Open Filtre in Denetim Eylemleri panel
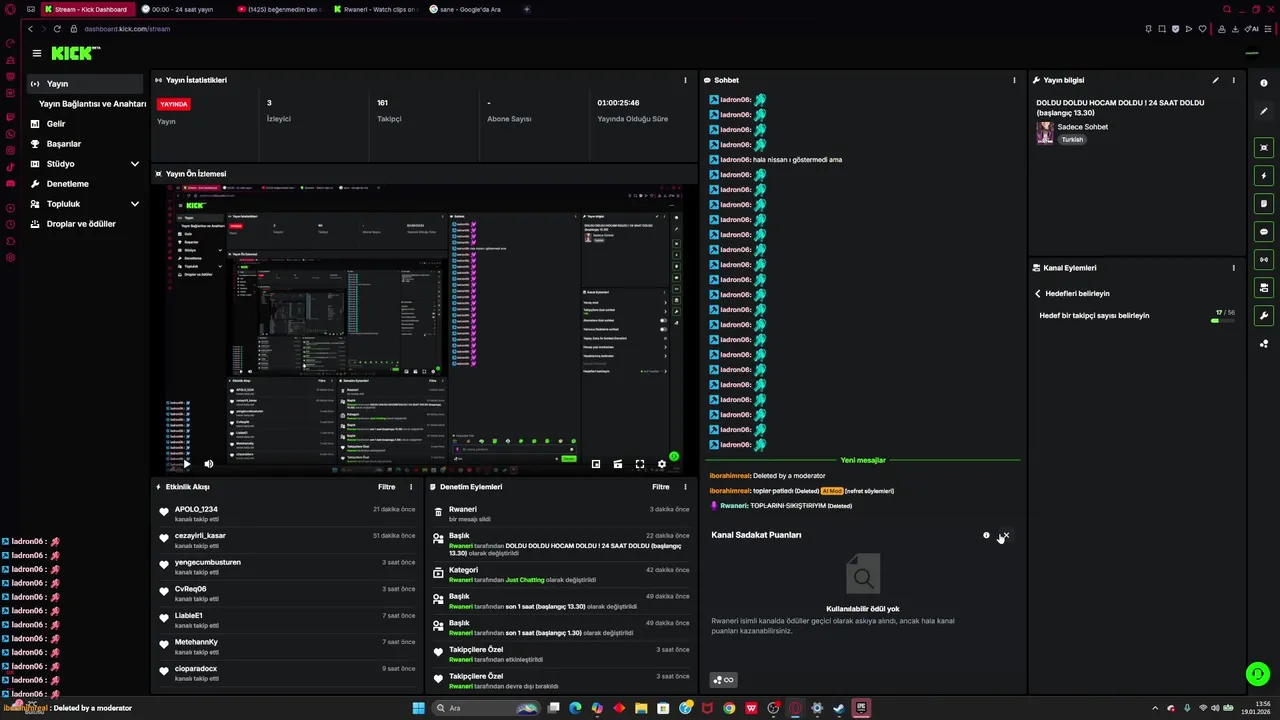Image resolution: width=1280 pixels, height=720 pixels. [x=660, y=487]
